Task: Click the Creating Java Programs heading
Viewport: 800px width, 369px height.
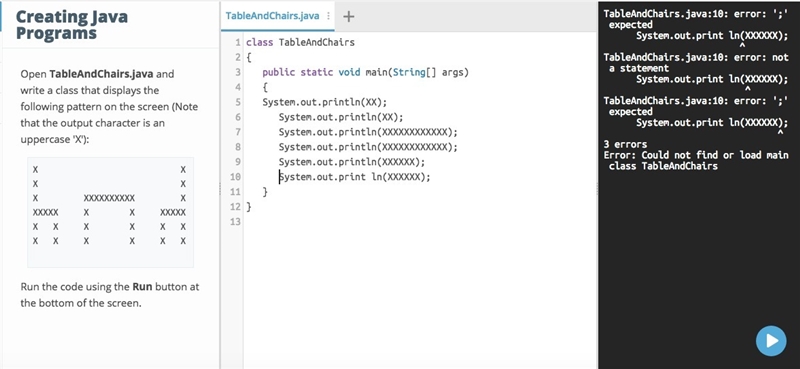Action: pyautogui.click(x=72, y=24)
